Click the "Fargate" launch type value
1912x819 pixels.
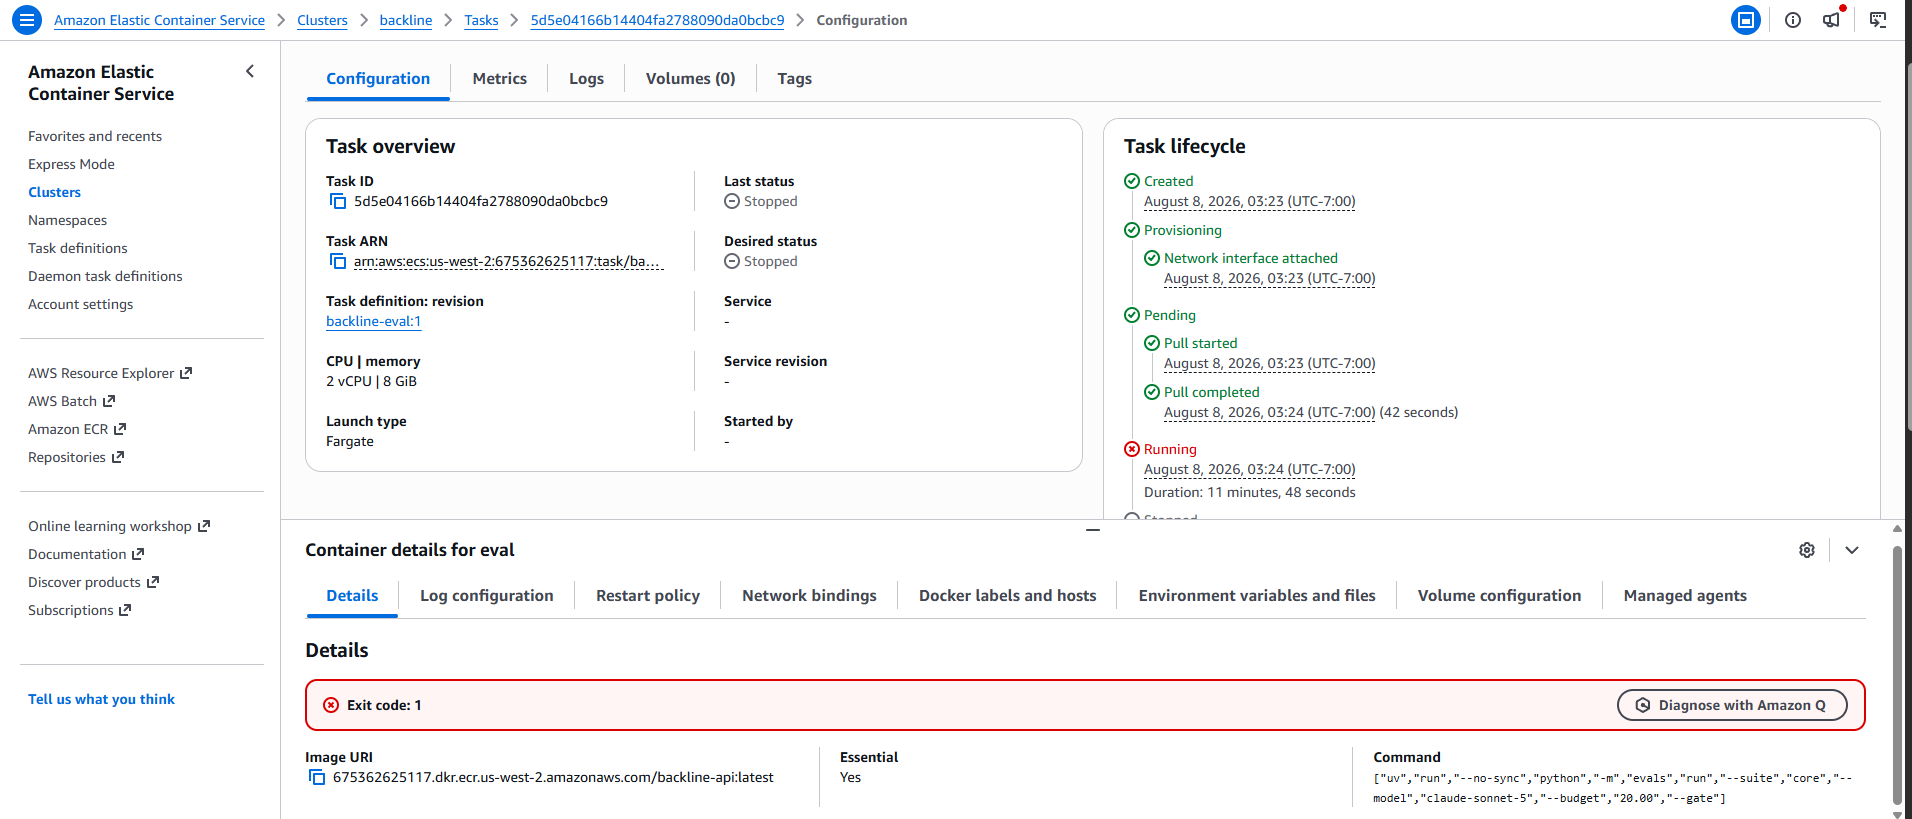coord(350,442)
